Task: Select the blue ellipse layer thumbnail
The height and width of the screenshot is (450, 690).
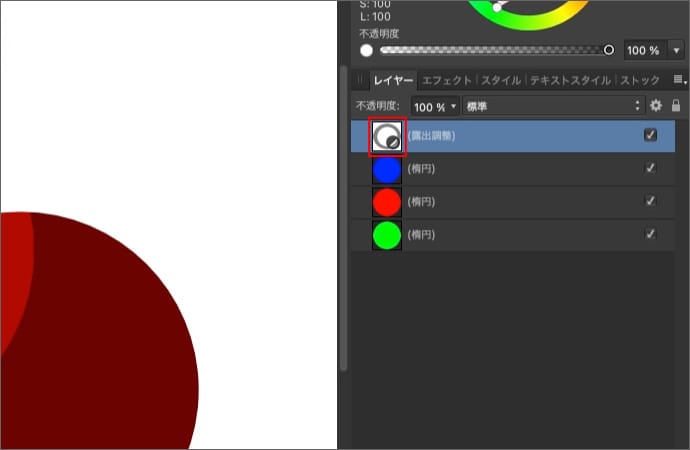Action: coord(386,170)
